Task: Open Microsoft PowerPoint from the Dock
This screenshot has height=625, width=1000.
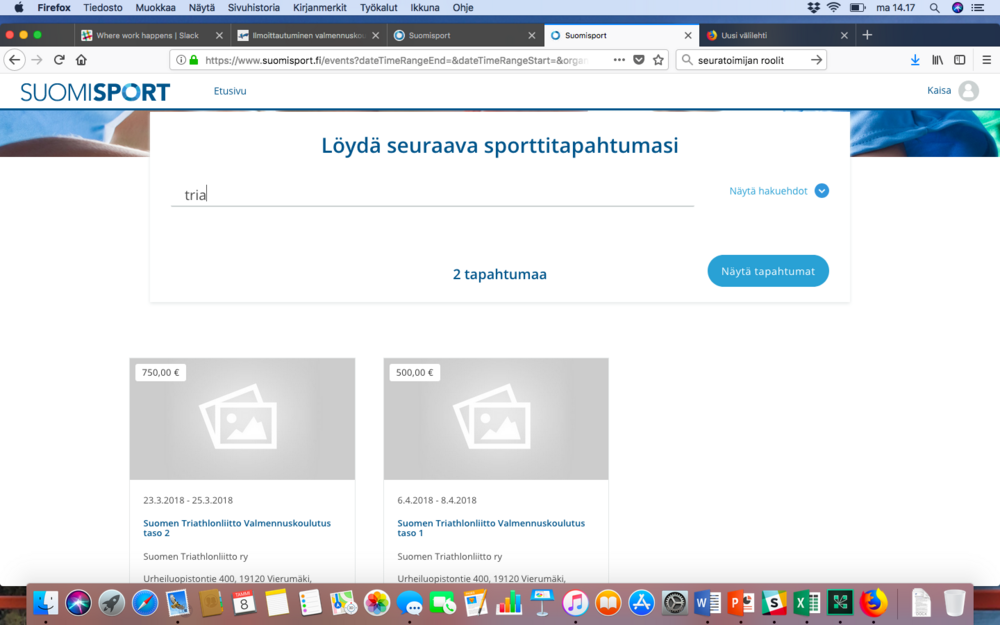Action: click(x=741, y=603)
